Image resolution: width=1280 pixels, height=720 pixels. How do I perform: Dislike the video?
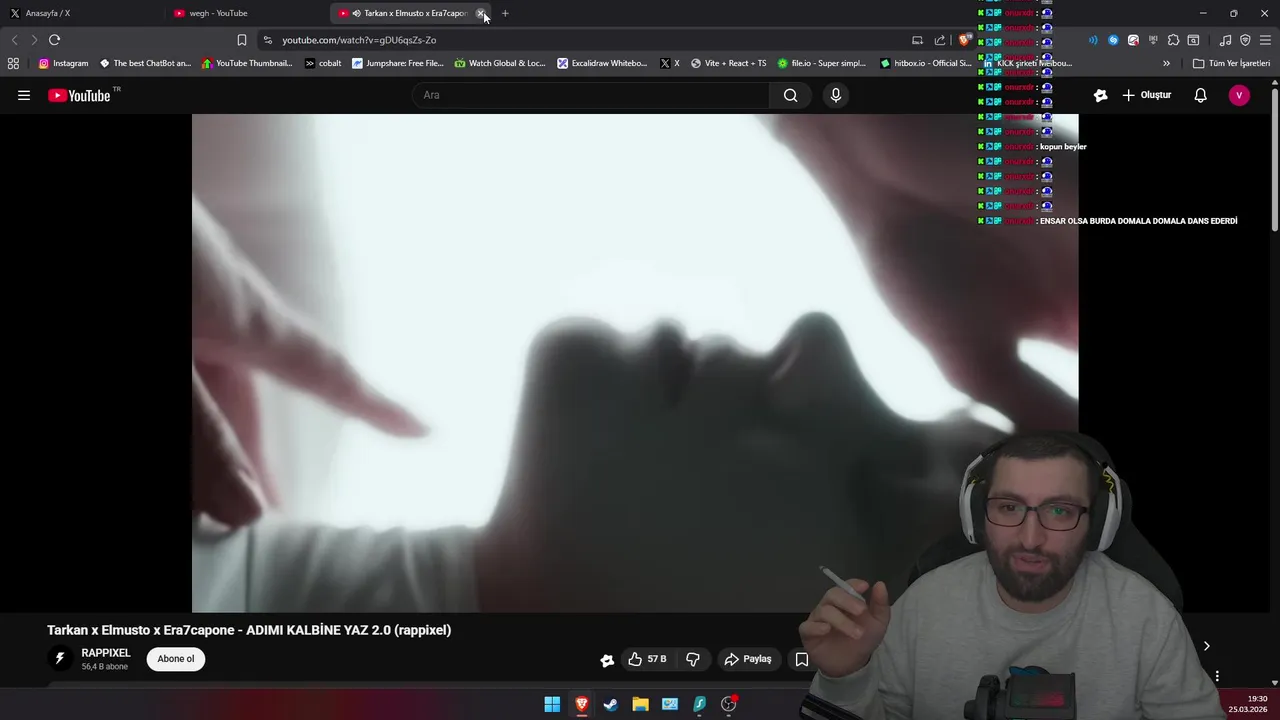coord(693,659)
